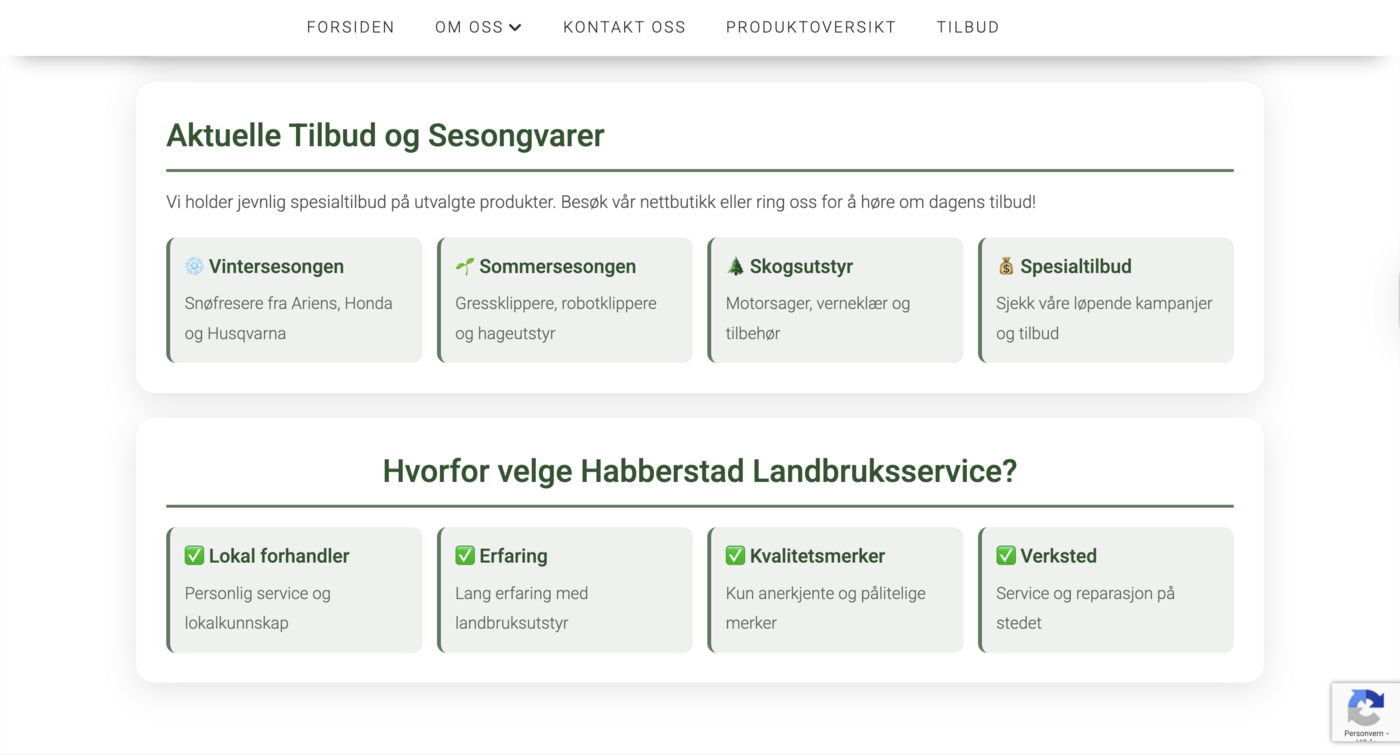Click the Vintersesongen card heading

click(276, 266)
